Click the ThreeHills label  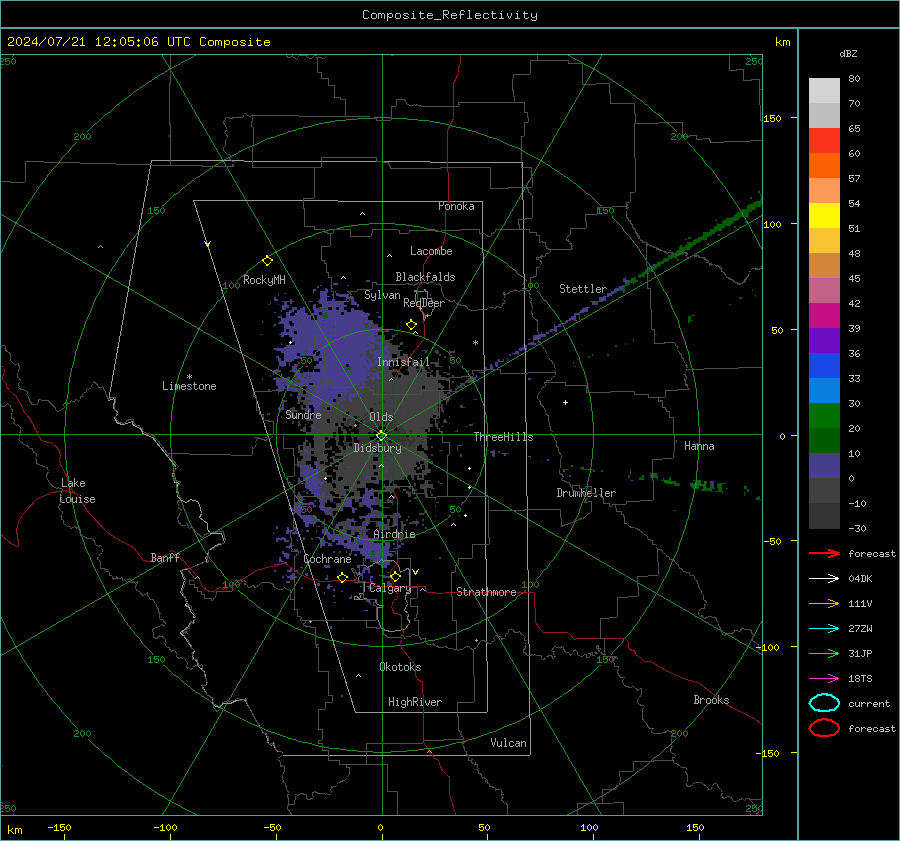pyautogui.click(x=503, y=437)
